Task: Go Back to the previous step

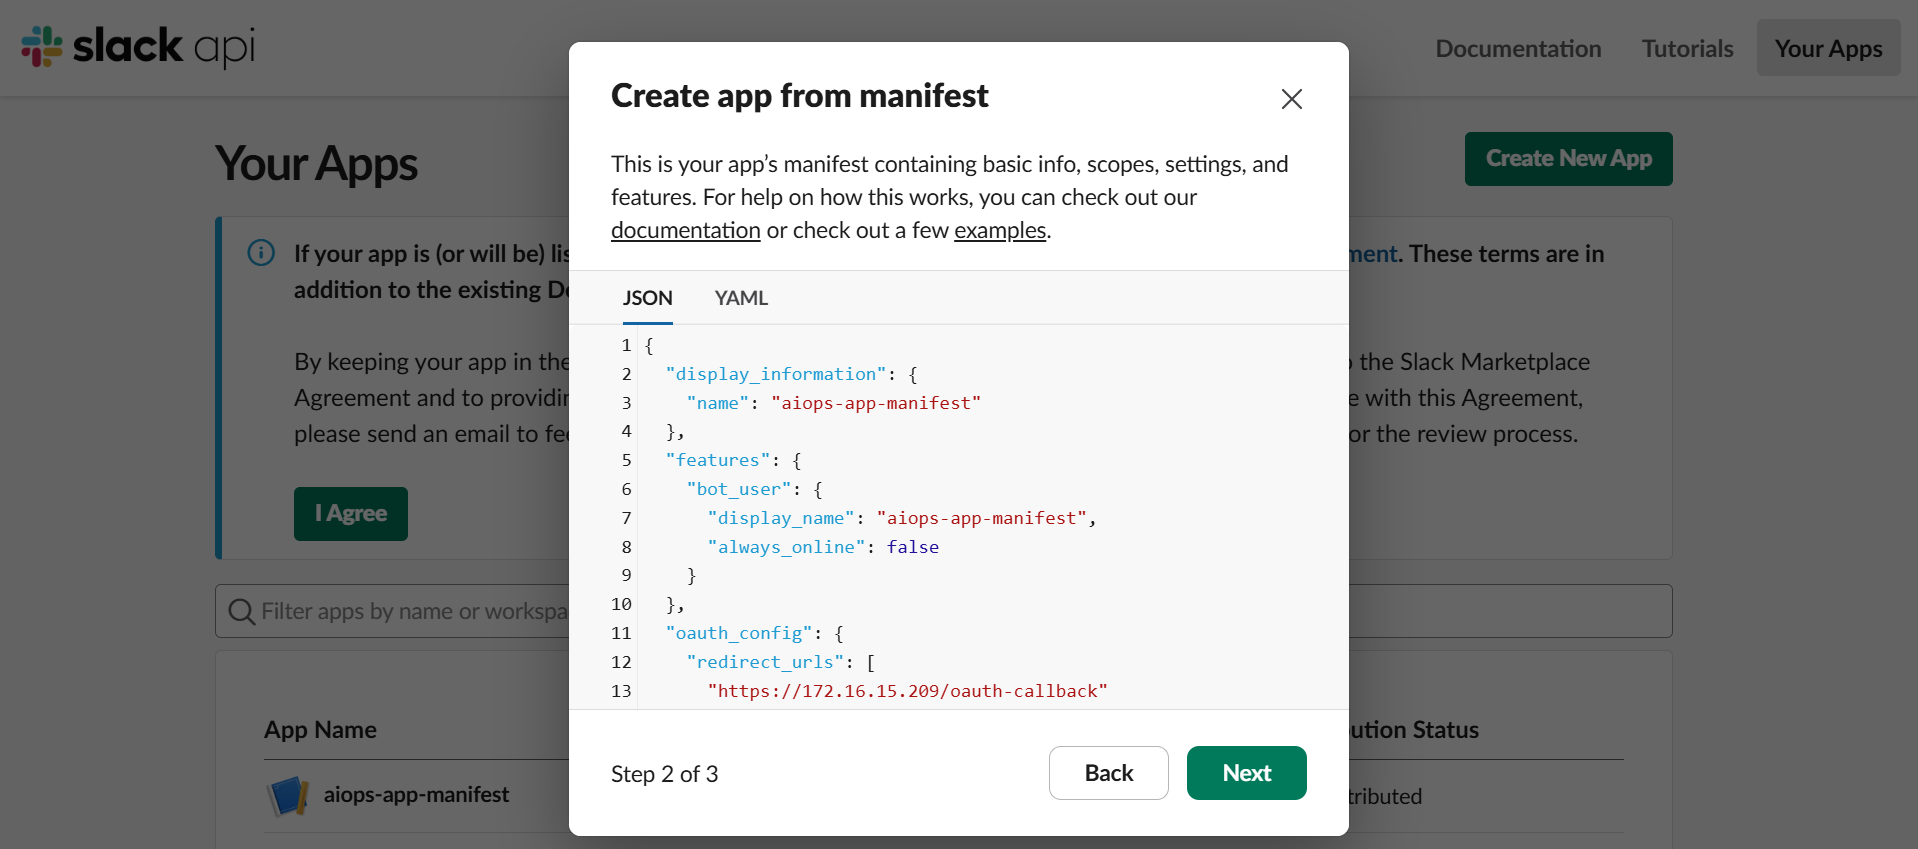Action: pos(1108,773)
